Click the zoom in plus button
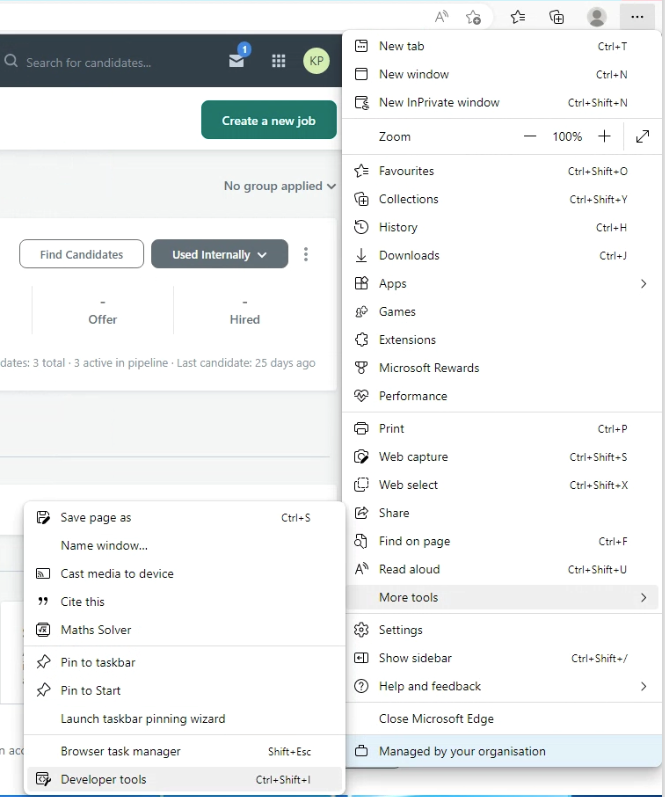Viewport: 665px width, 797px height. (x=604, y=136)
